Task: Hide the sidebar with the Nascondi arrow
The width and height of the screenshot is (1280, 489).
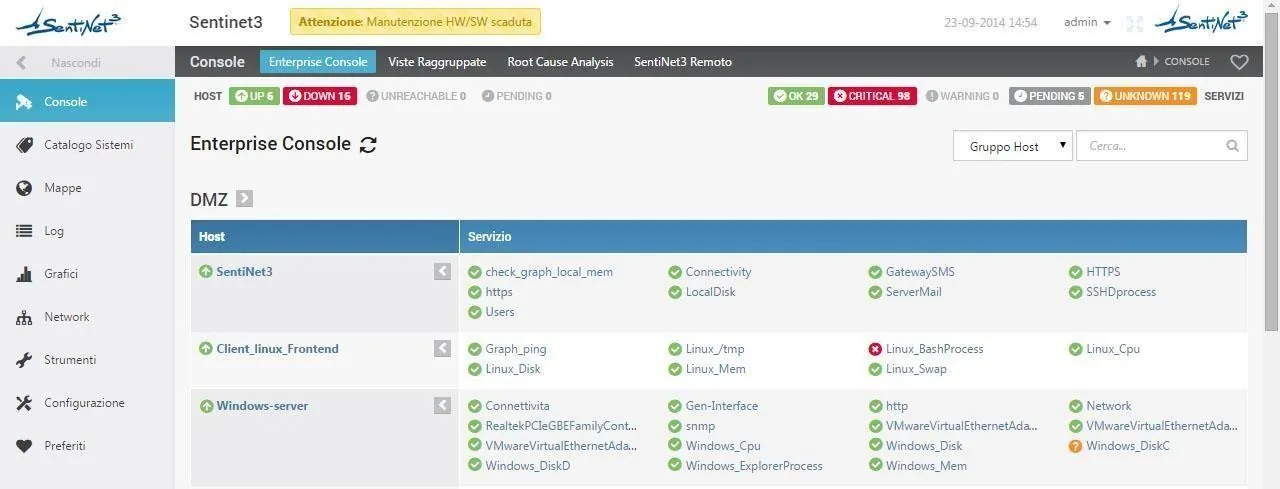Action: point(22,63)
